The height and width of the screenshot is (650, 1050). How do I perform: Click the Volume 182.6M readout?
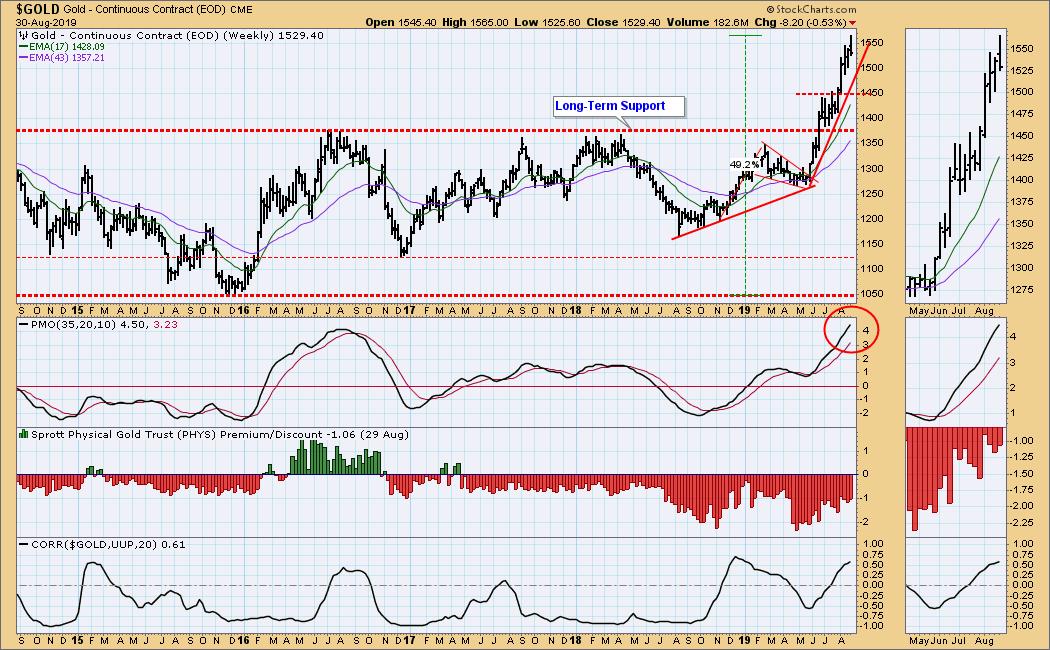[706, 22]
